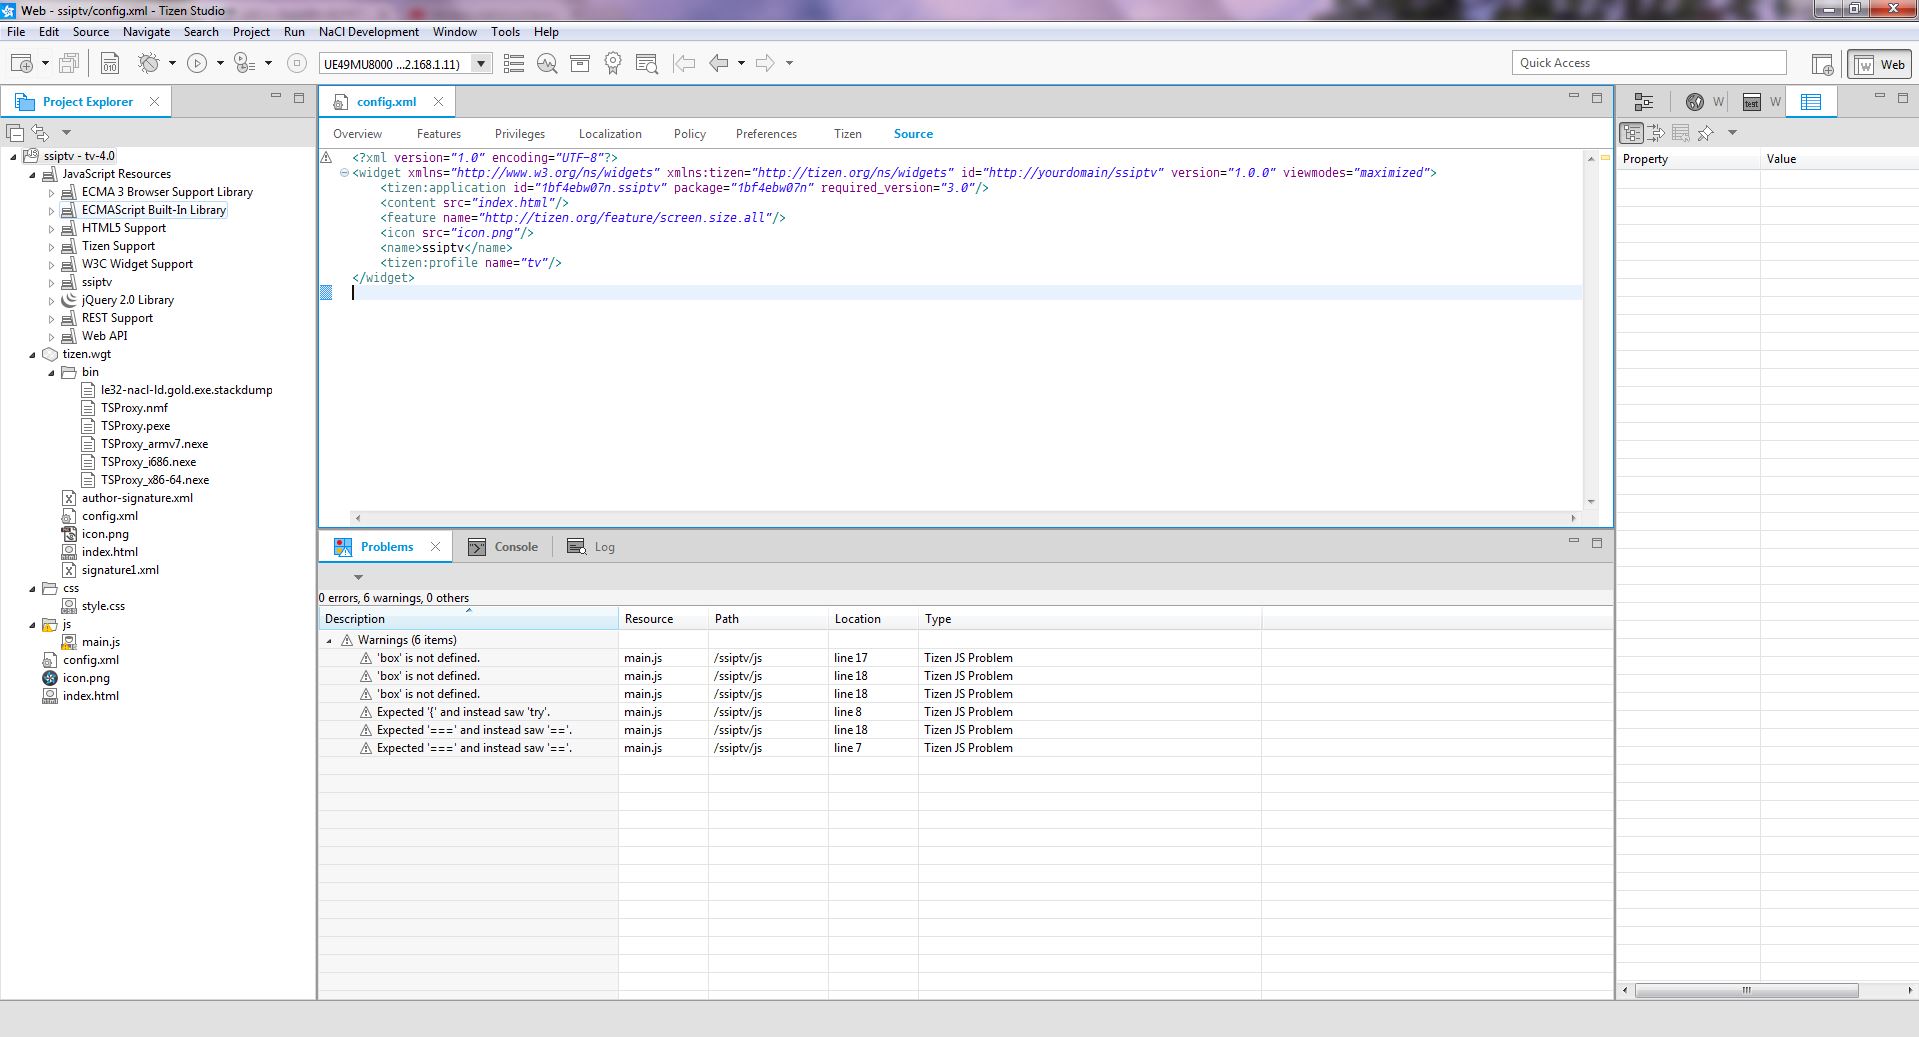Toggle Show Advanced Properties button

[x=1657, y=133]
